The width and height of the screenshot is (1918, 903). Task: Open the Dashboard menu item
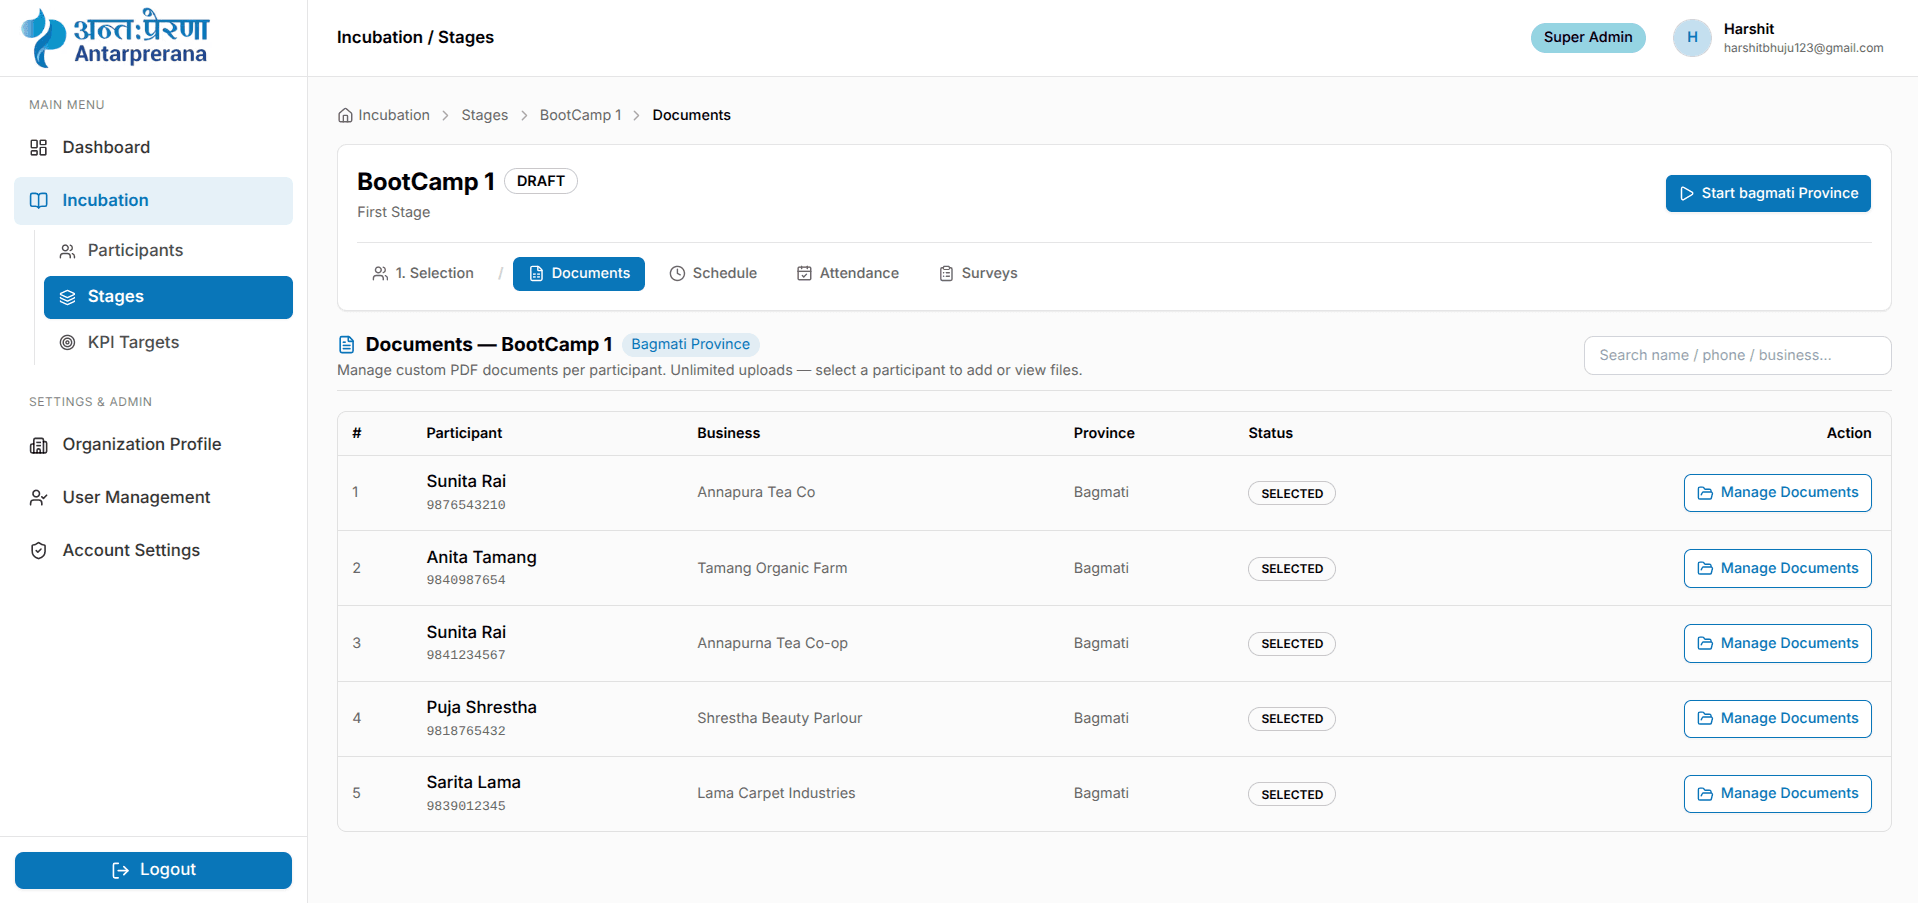point(153,148)
